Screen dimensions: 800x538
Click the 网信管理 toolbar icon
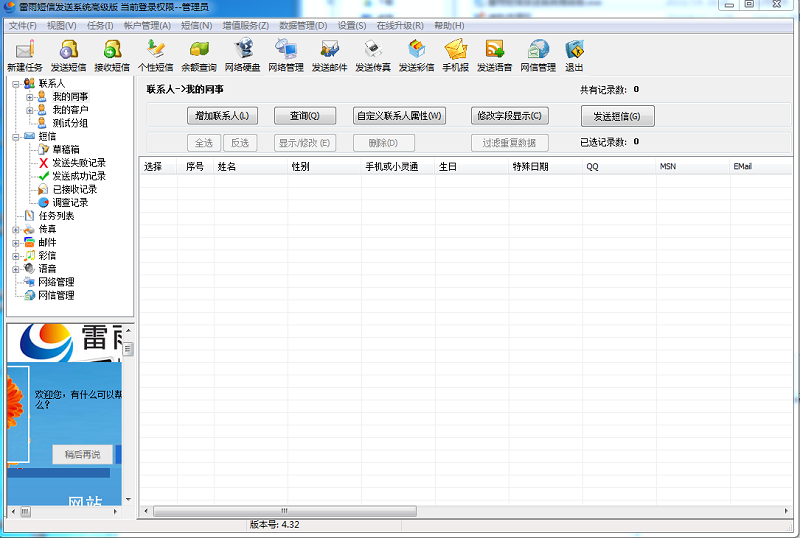(x=538, y=55)
